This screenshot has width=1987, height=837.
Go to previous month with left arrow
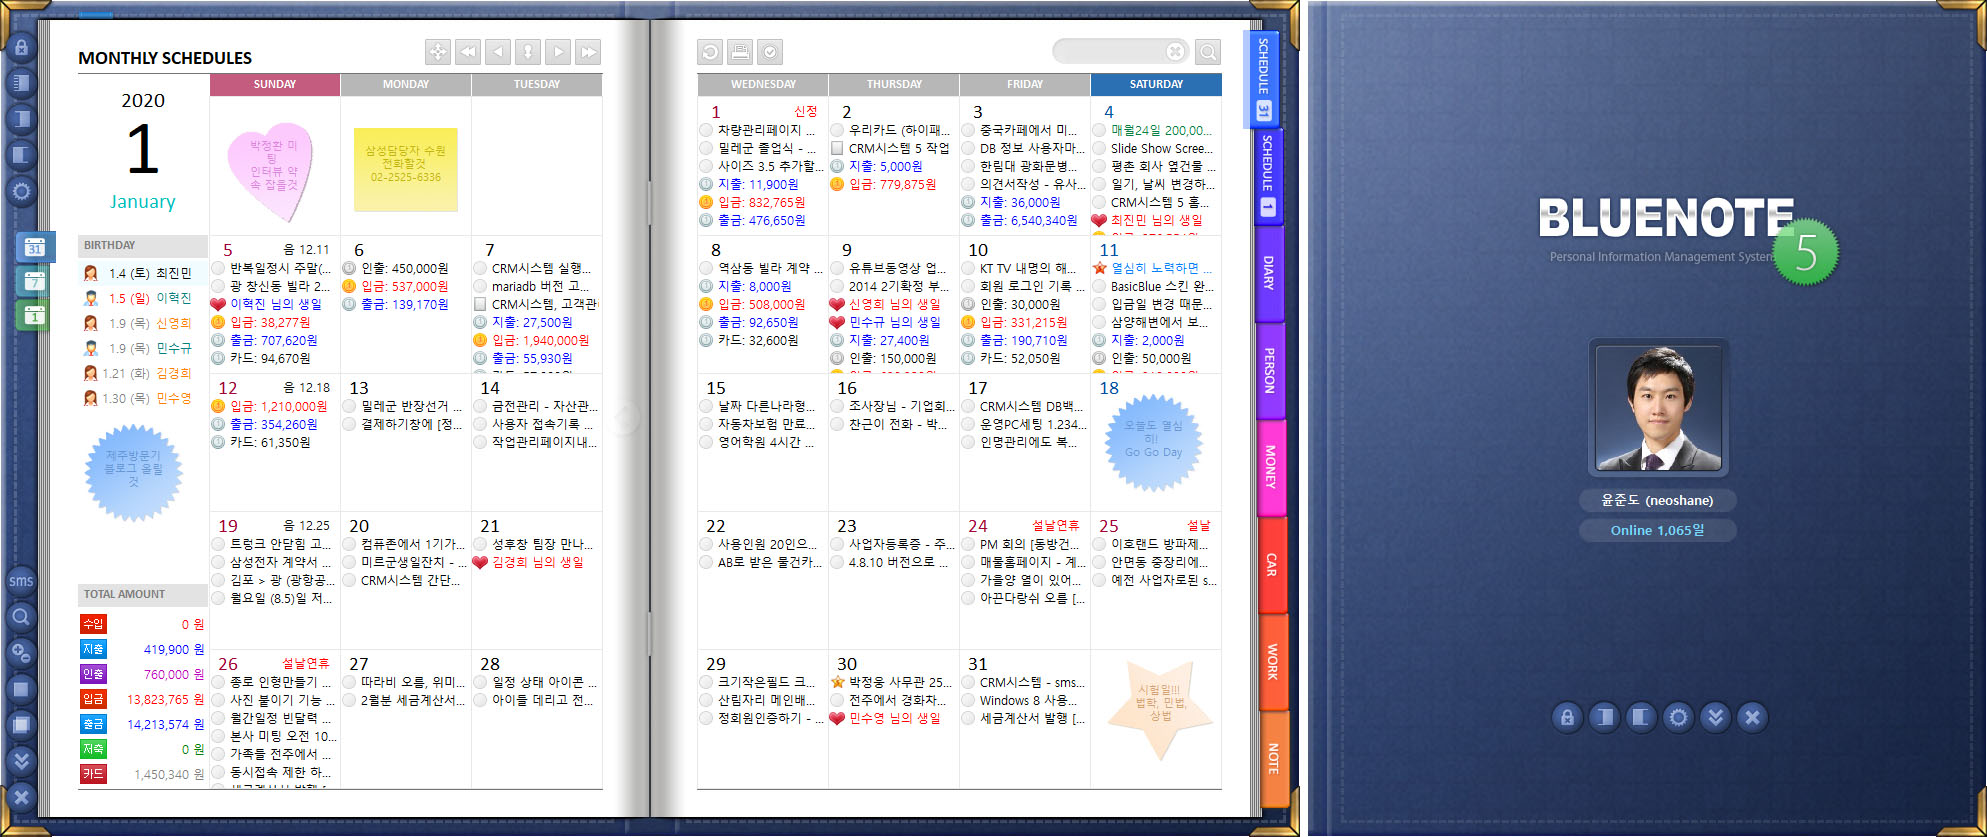pyautogui.click(x=498, y=52)
